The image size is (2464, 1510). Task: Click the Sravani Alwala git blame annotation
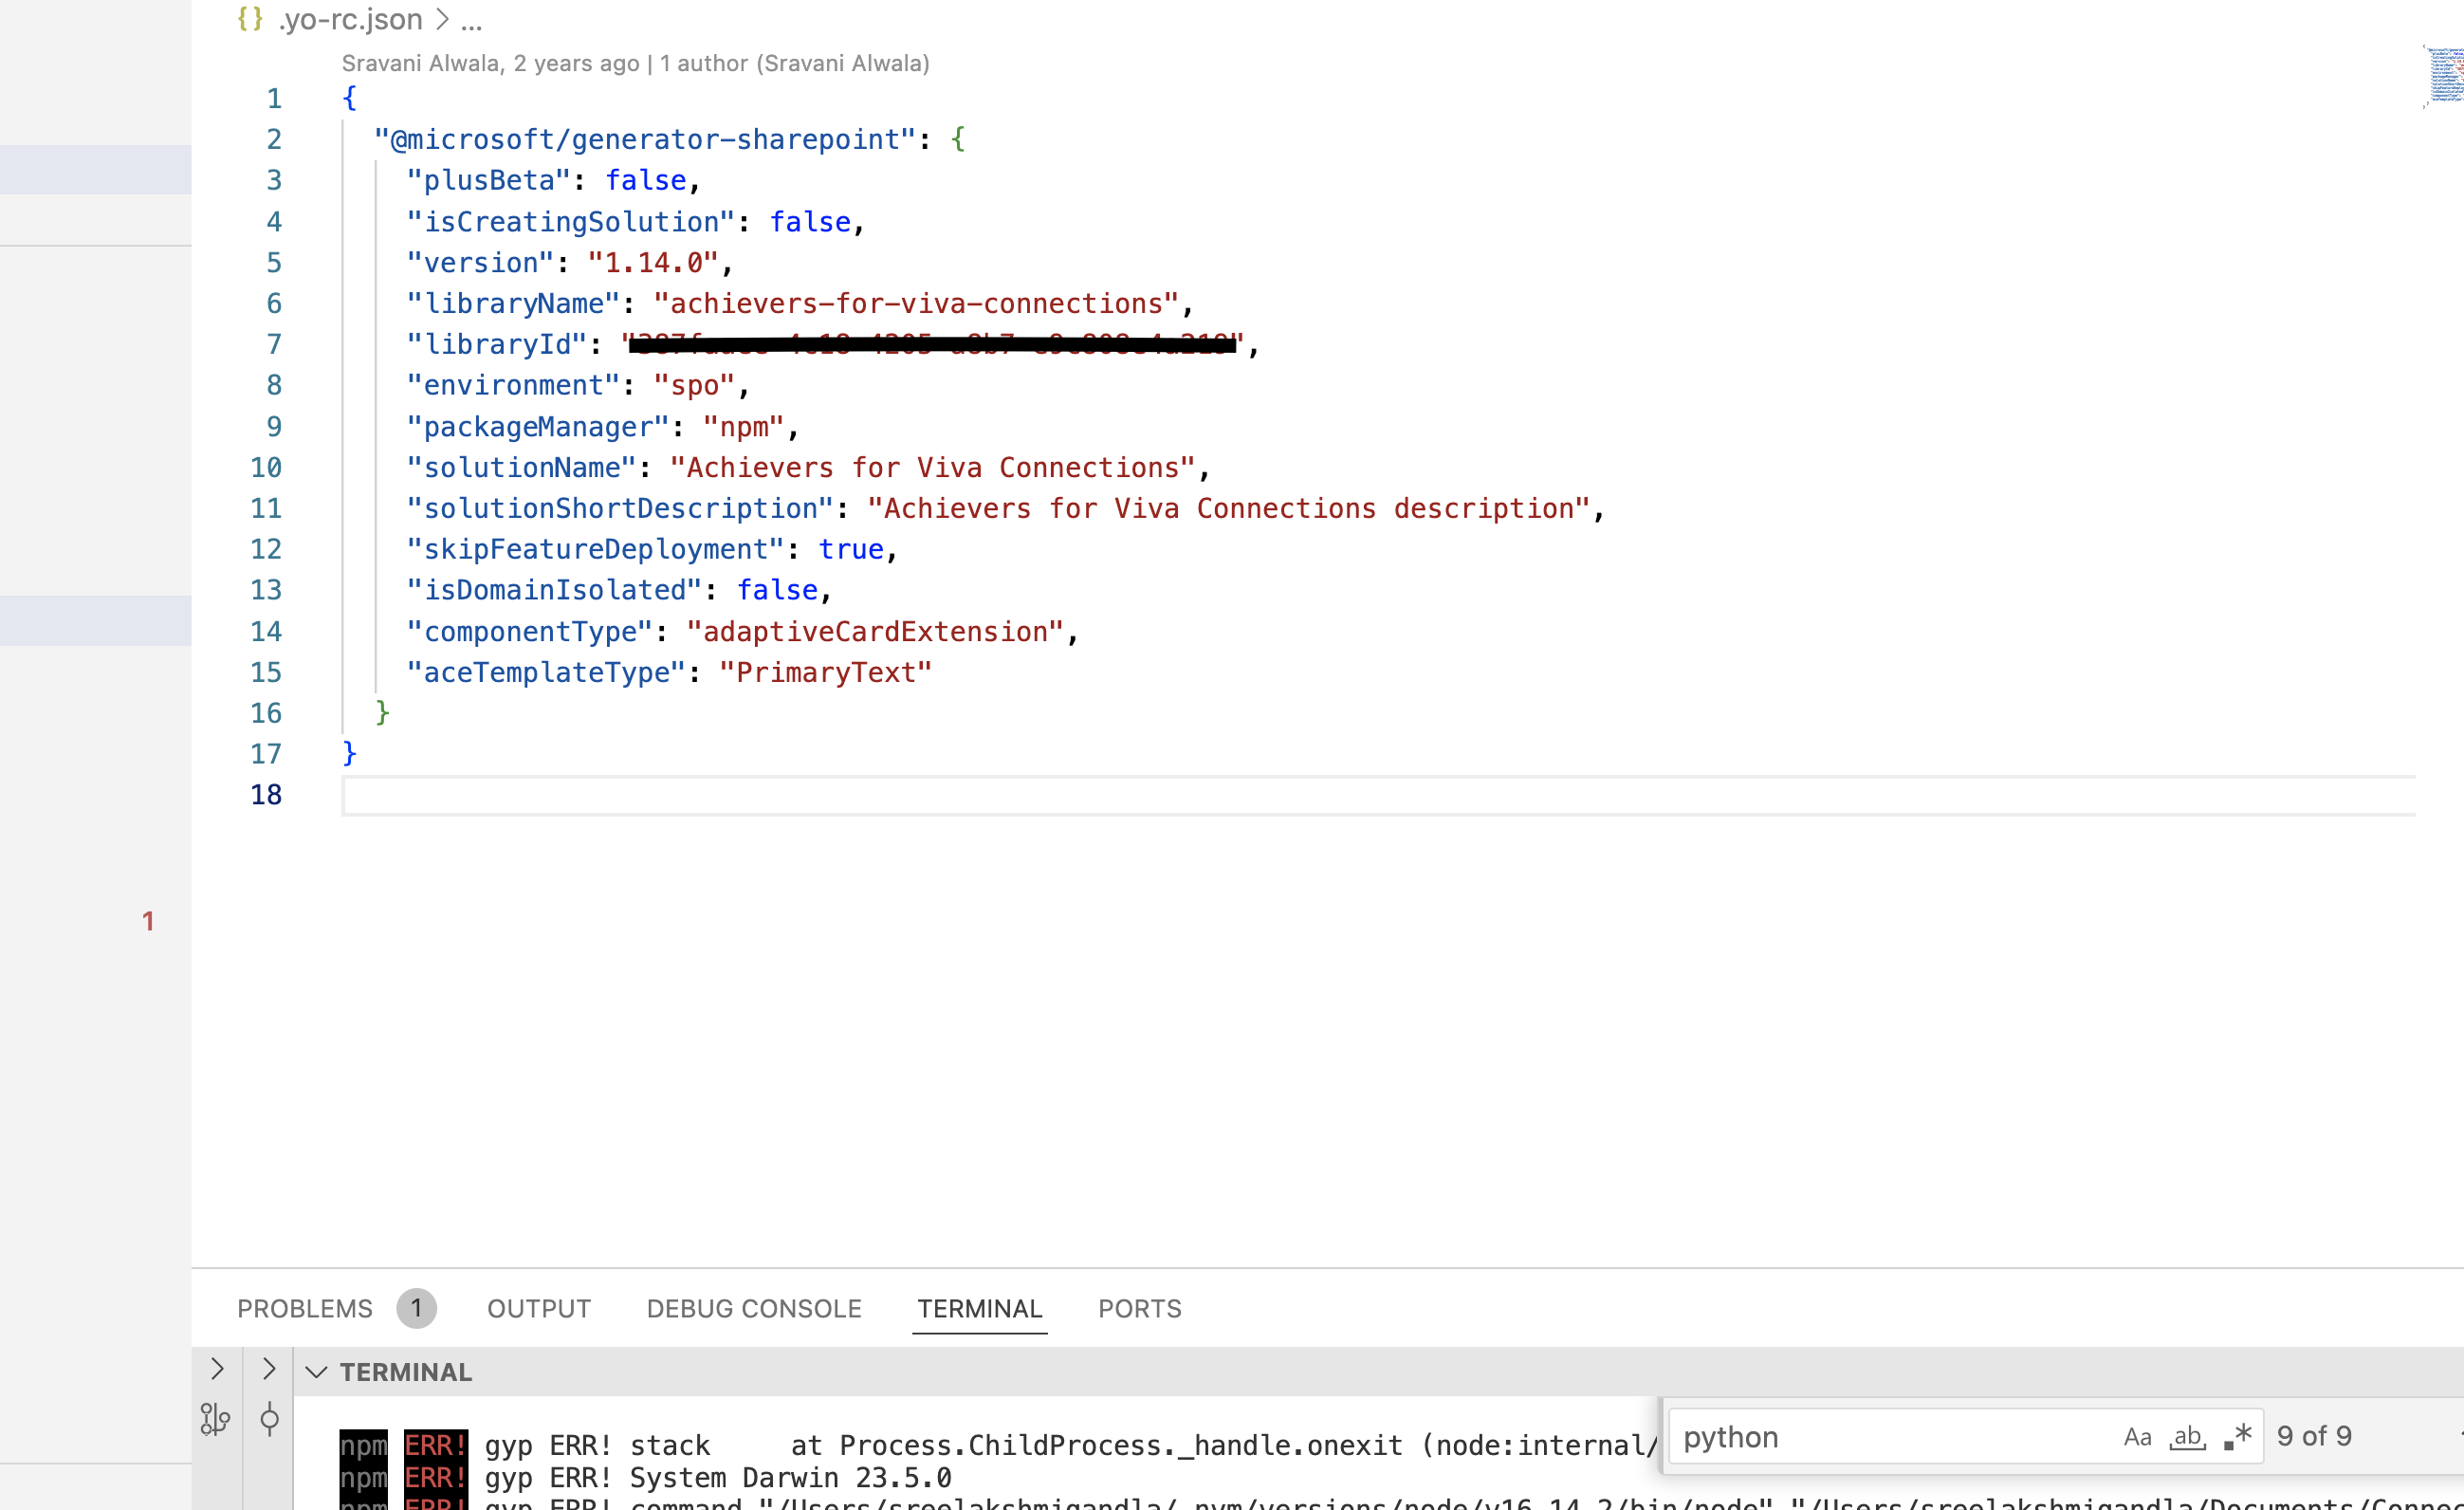tap(635, 63)
